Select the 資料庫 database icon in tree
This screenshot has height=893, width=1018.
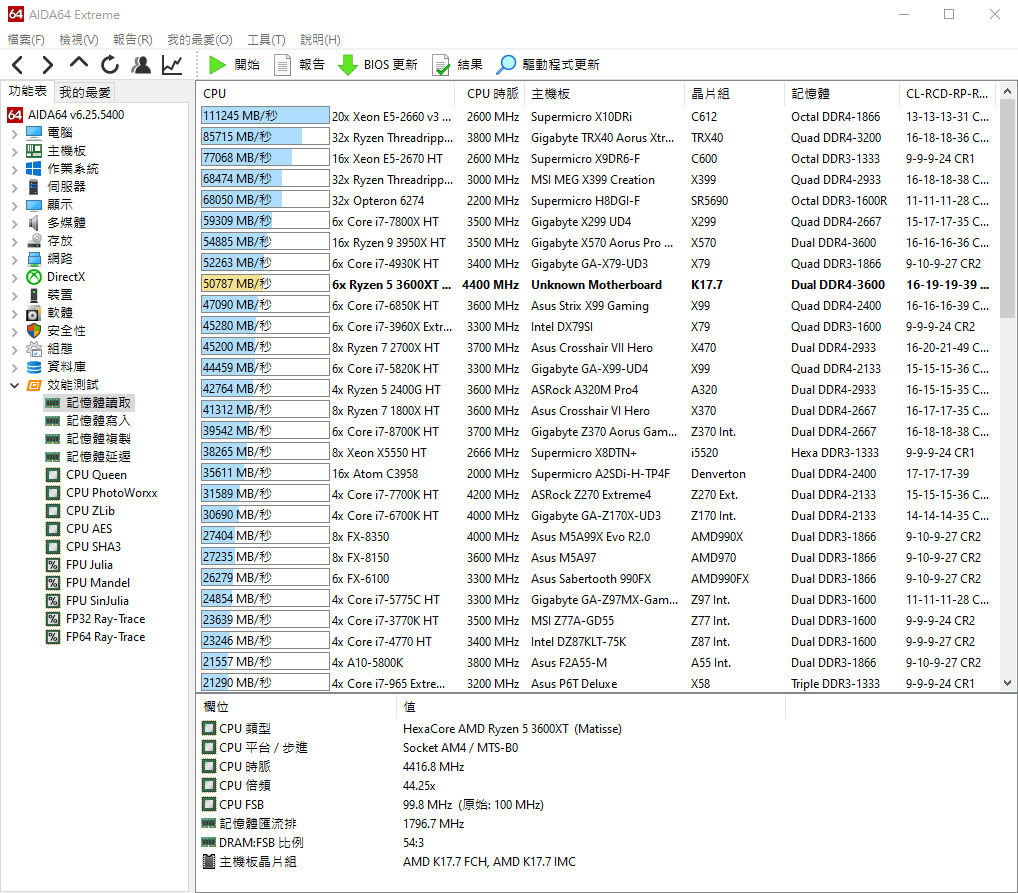point(34,367)
